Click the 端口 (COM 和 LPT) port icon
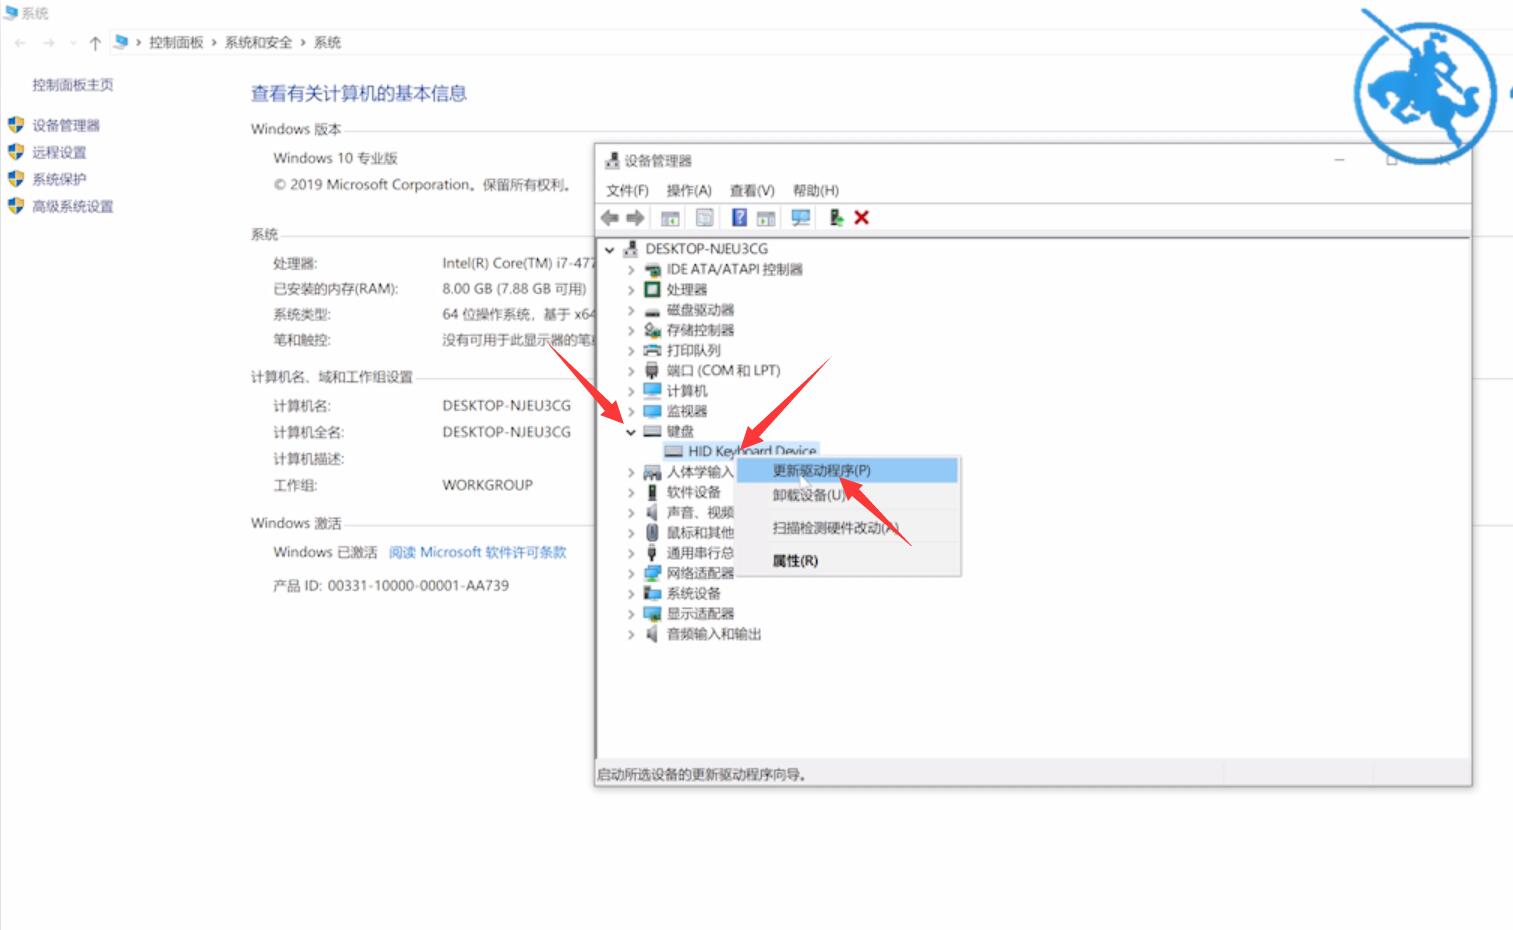Viewport: 1513px width, 930px height. click(x=653, y=371)
